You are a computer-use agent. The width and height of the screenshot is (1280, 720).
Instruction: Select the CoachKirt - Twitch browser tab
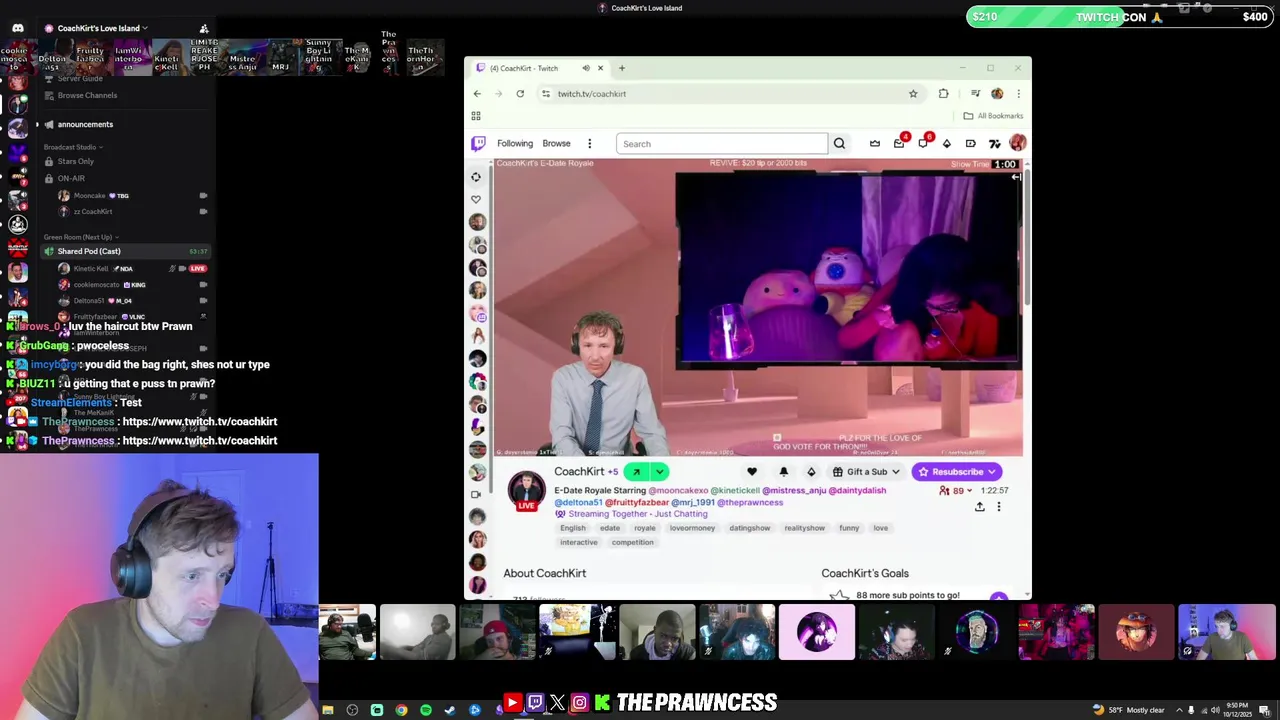coord(538,68)
